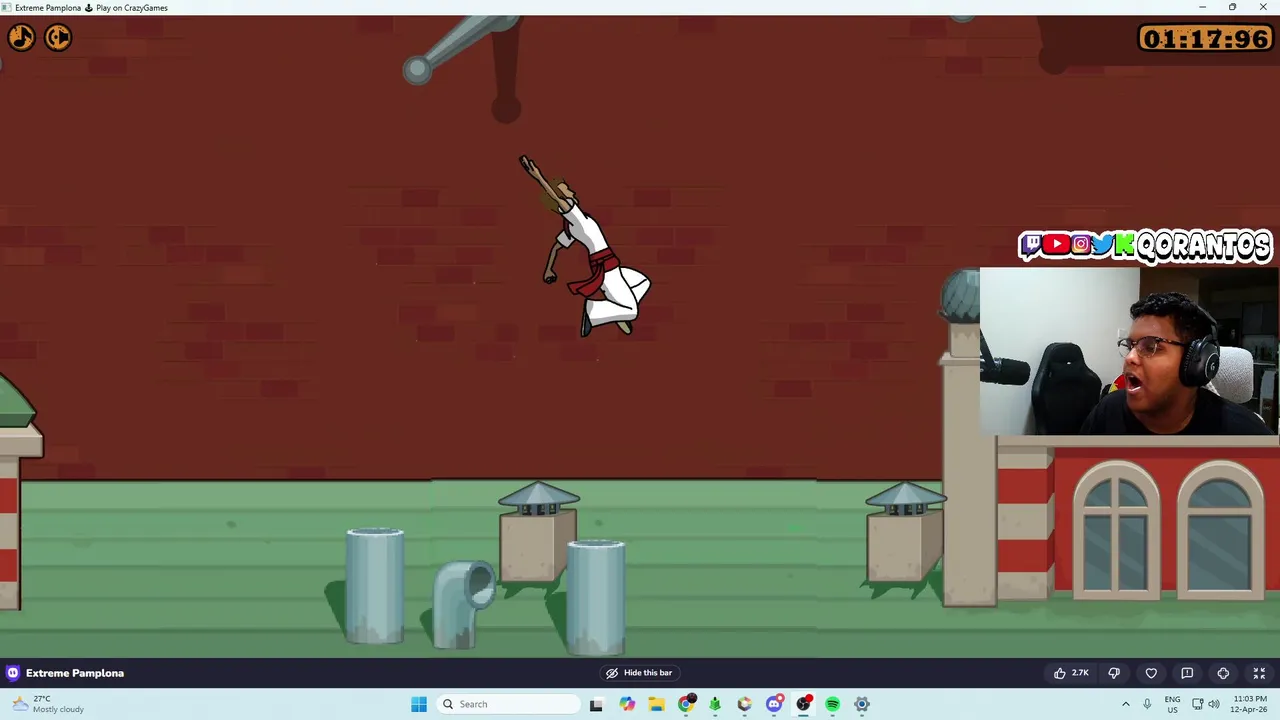This screenshot has height=720, width=1280.
Task: Open the Windows Start menu
Action: [x=419, y=704]
